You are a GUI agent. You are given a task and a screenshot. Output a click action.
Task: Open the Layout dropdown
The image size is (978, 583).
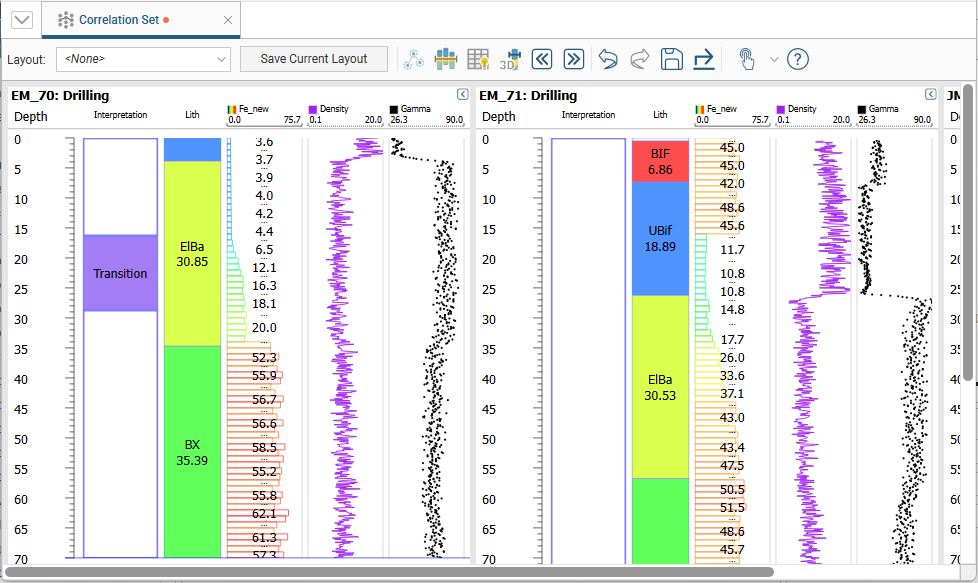tap(143, 59)
